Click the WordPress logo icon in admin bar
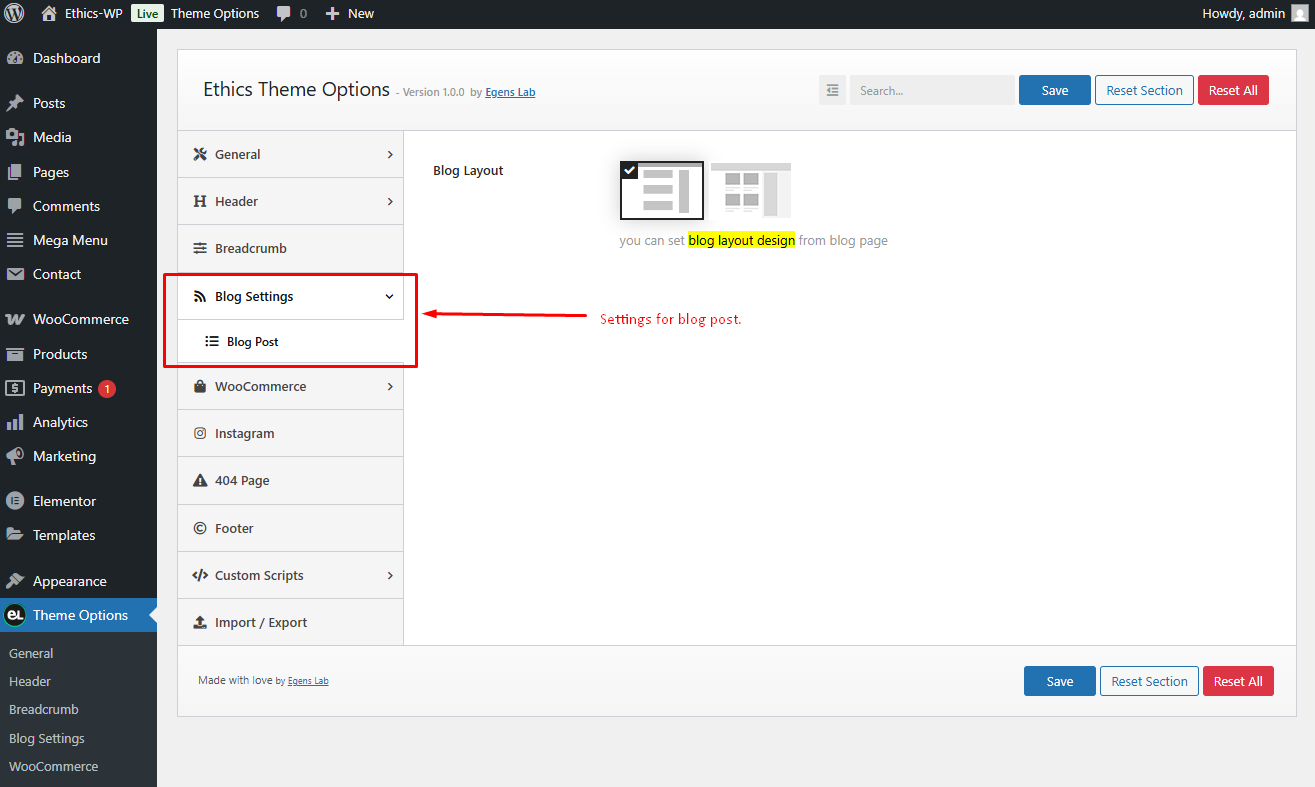1315x787 pixels. point(14,13)
